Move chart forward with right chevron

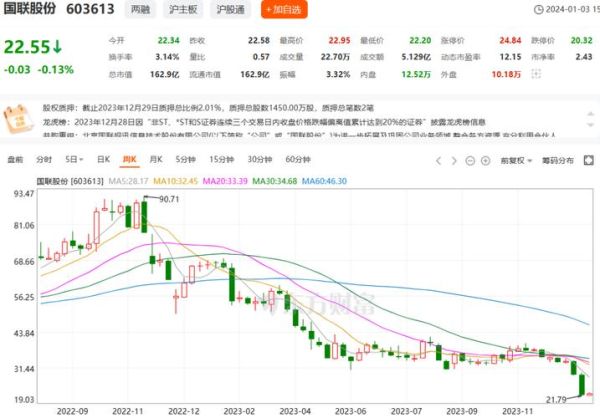click(454, 161)
